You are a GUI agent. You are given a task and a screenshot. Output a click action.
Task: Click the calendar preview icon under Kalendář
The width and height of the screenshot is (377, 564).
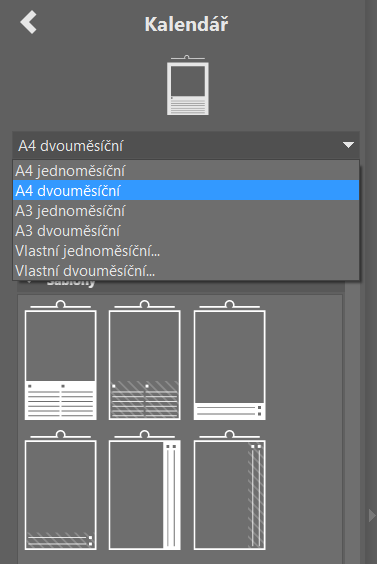187,85
